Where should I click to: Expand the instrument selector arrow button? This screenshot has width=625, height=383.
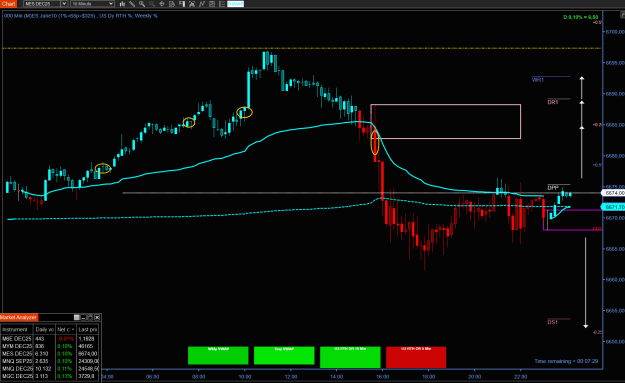[x=64, y=4]
